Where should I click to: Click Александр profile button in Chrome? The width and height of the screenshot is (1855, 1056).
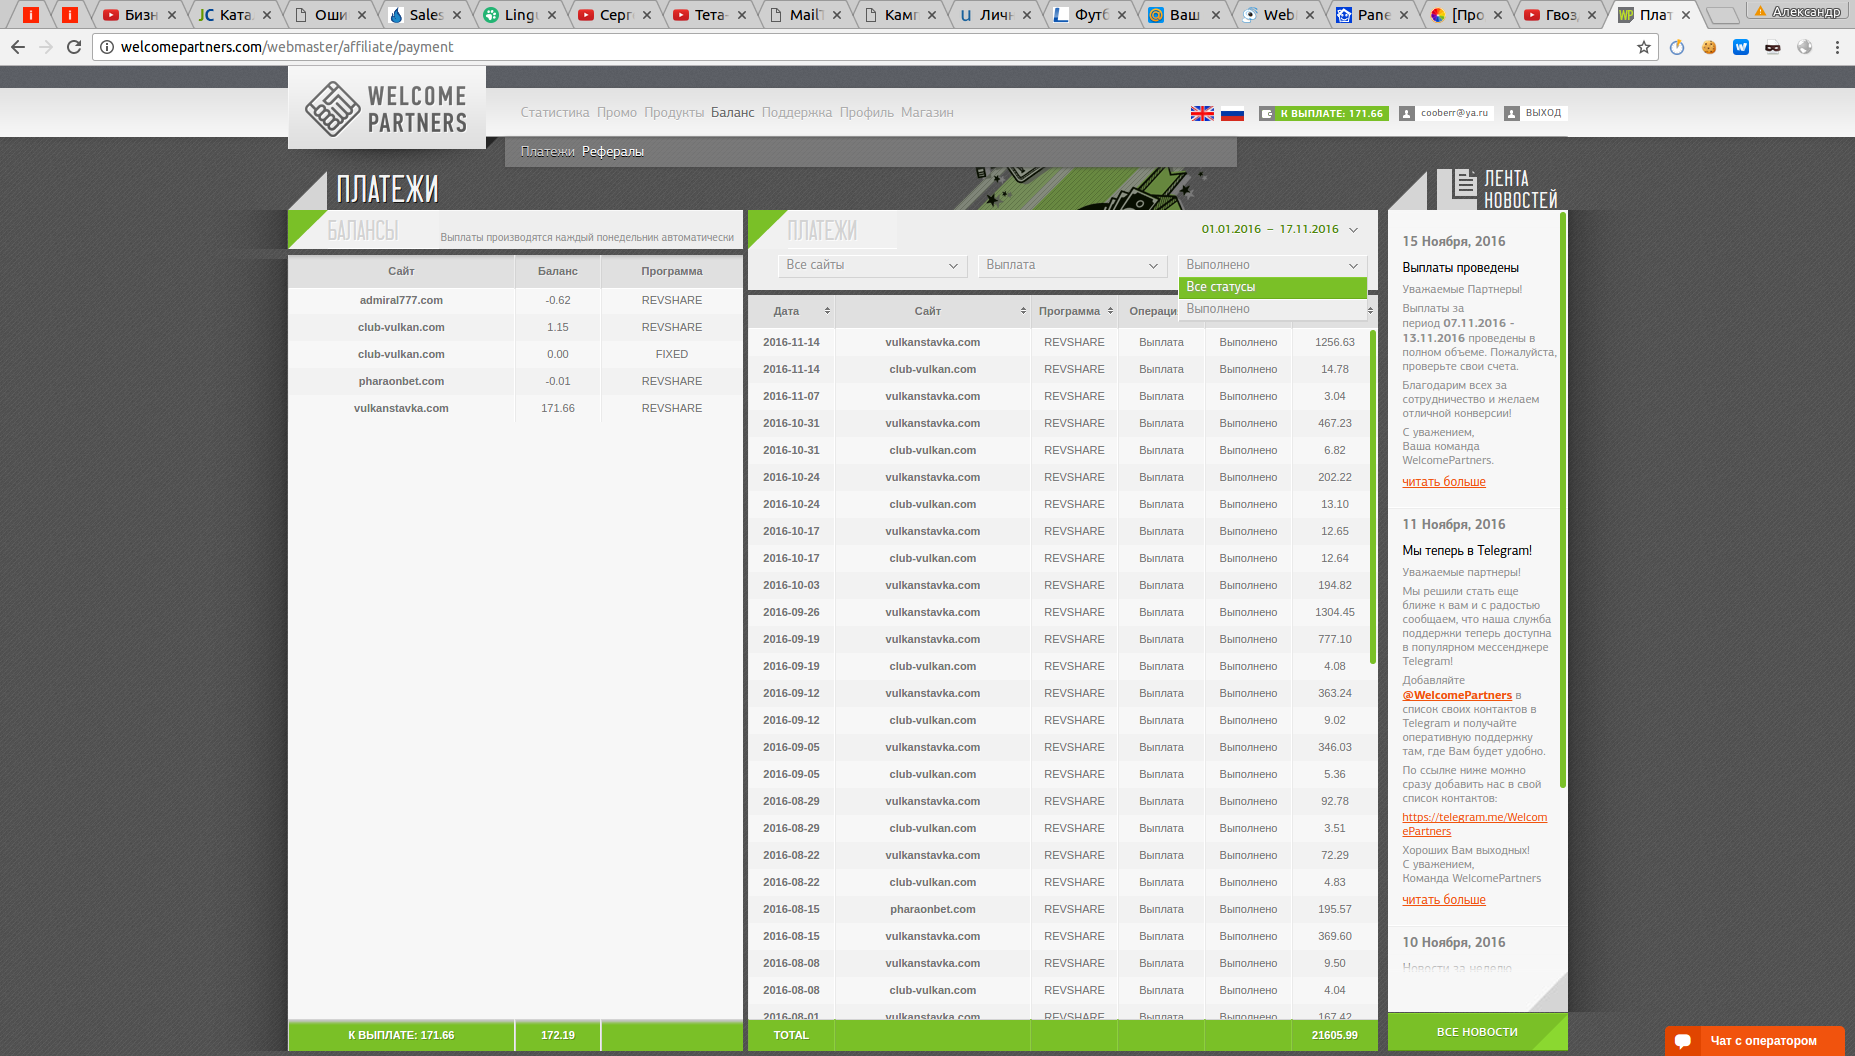pos(1798,11)
